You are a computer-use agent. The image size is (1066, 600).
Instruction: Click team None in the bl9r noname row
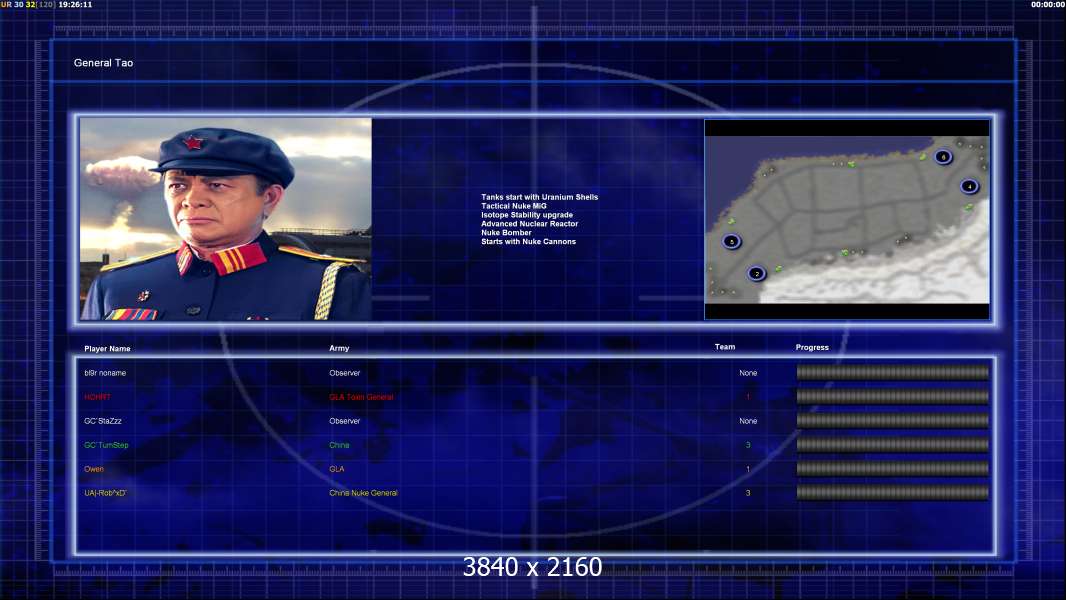click(748, 373)
